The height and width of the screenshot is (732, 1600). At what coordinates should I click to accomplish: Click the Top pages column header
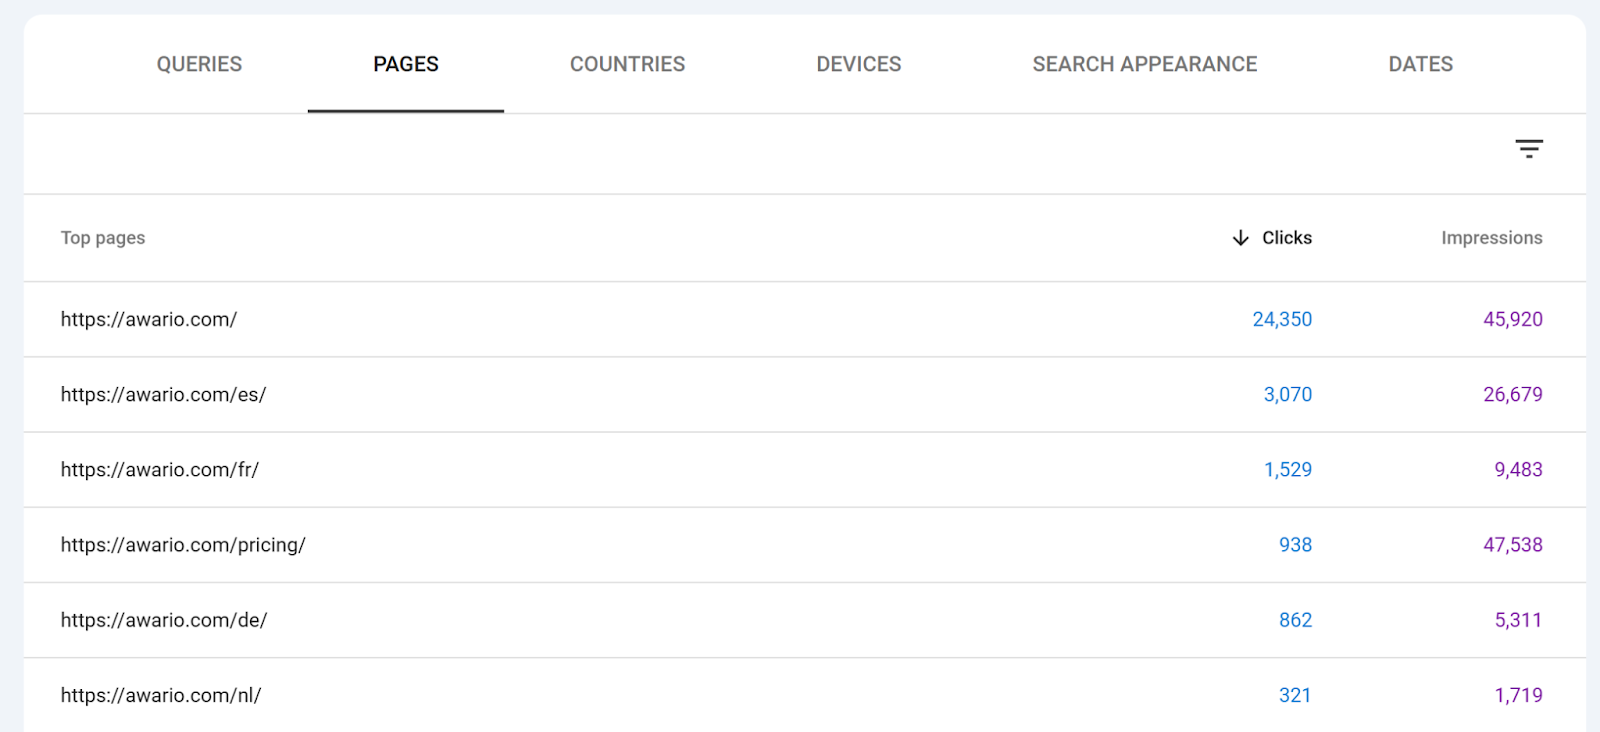click(103, 238)
